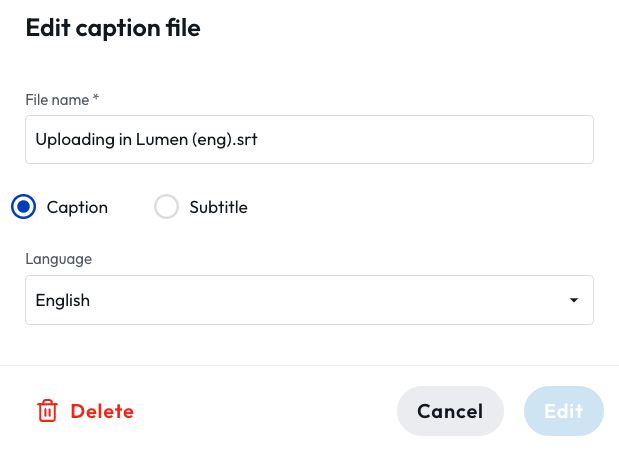Click the red trash can icon

pos(47,411)
